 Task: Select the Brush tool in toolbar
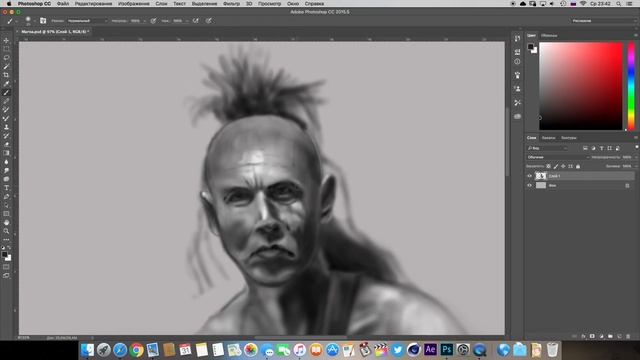point(6,93)
